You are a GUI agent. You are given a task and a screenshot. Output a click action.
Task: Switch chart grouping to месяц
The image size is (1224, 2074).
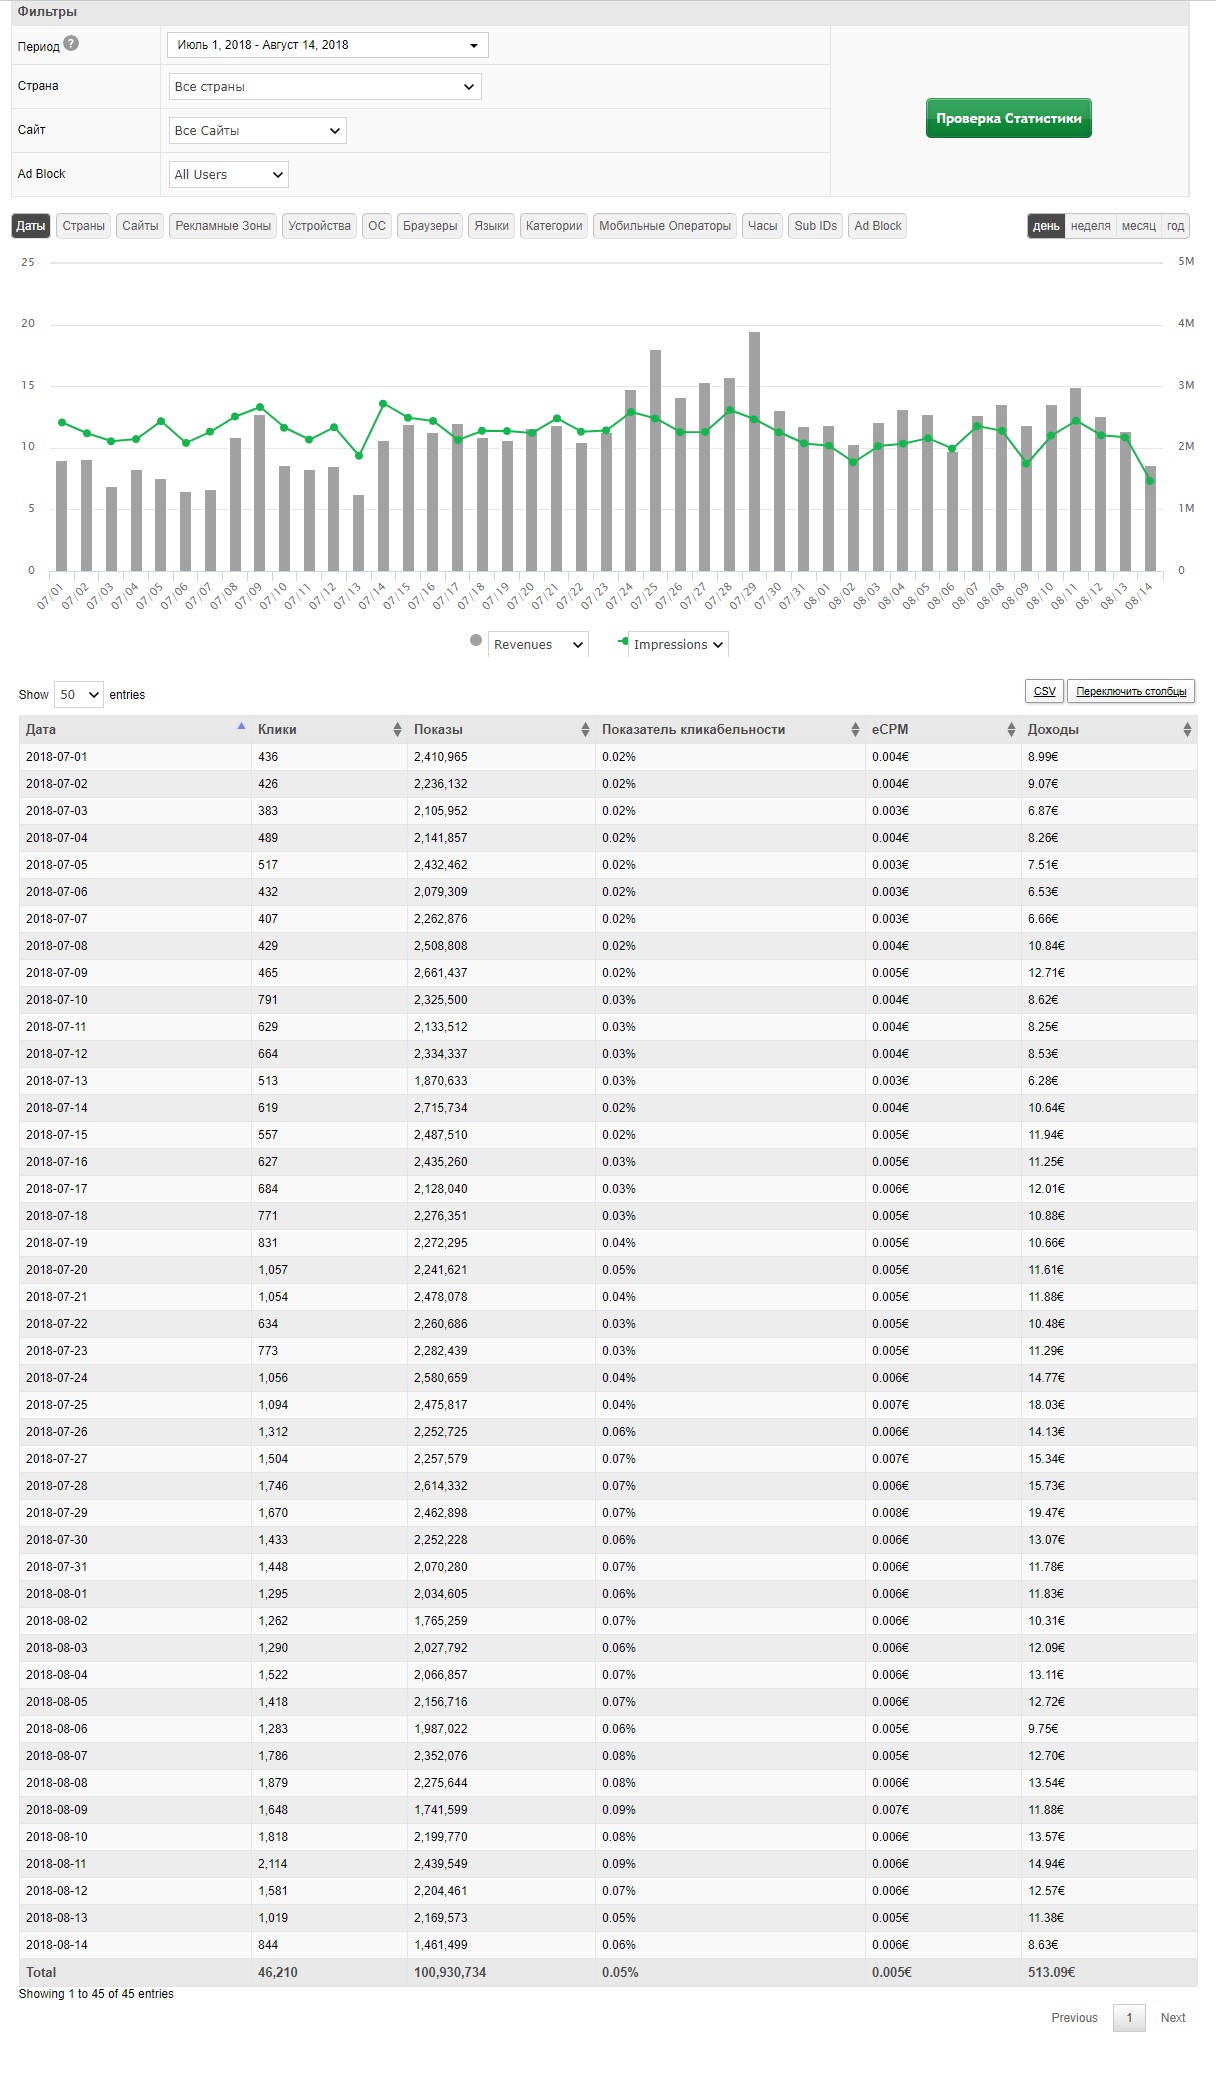tap(1138, 226)
